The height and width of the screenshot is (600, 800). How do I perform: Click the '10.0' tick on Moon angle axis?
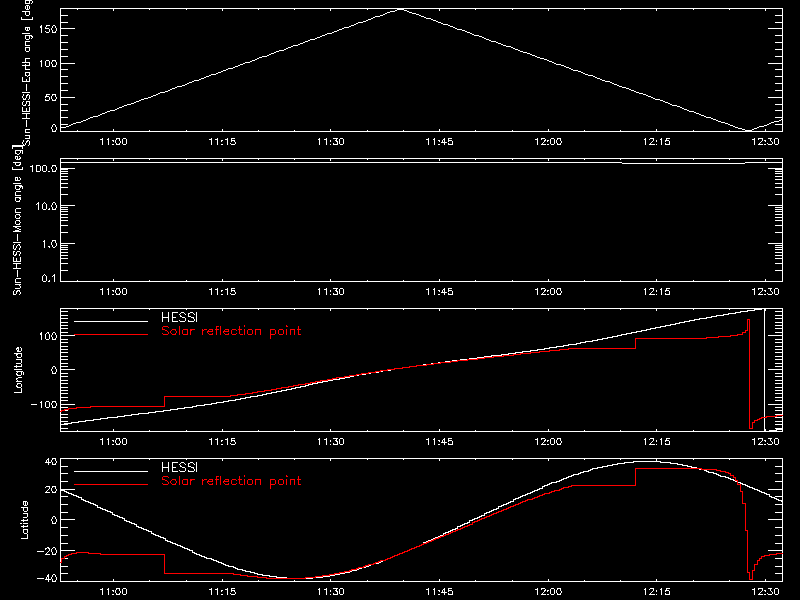click(x=46, y=206)
